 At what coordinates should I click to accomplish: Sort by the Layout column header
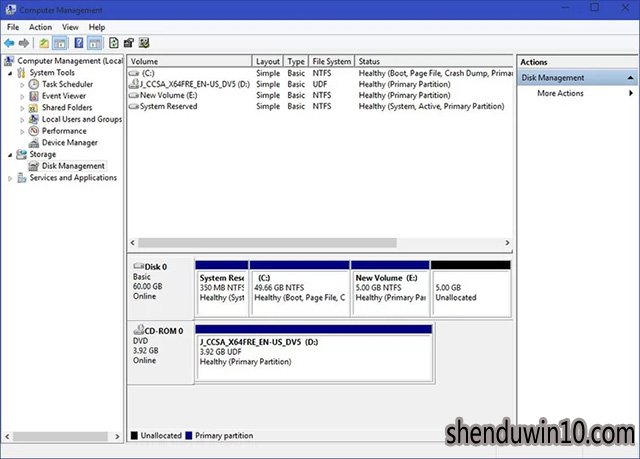click(268, 61)
